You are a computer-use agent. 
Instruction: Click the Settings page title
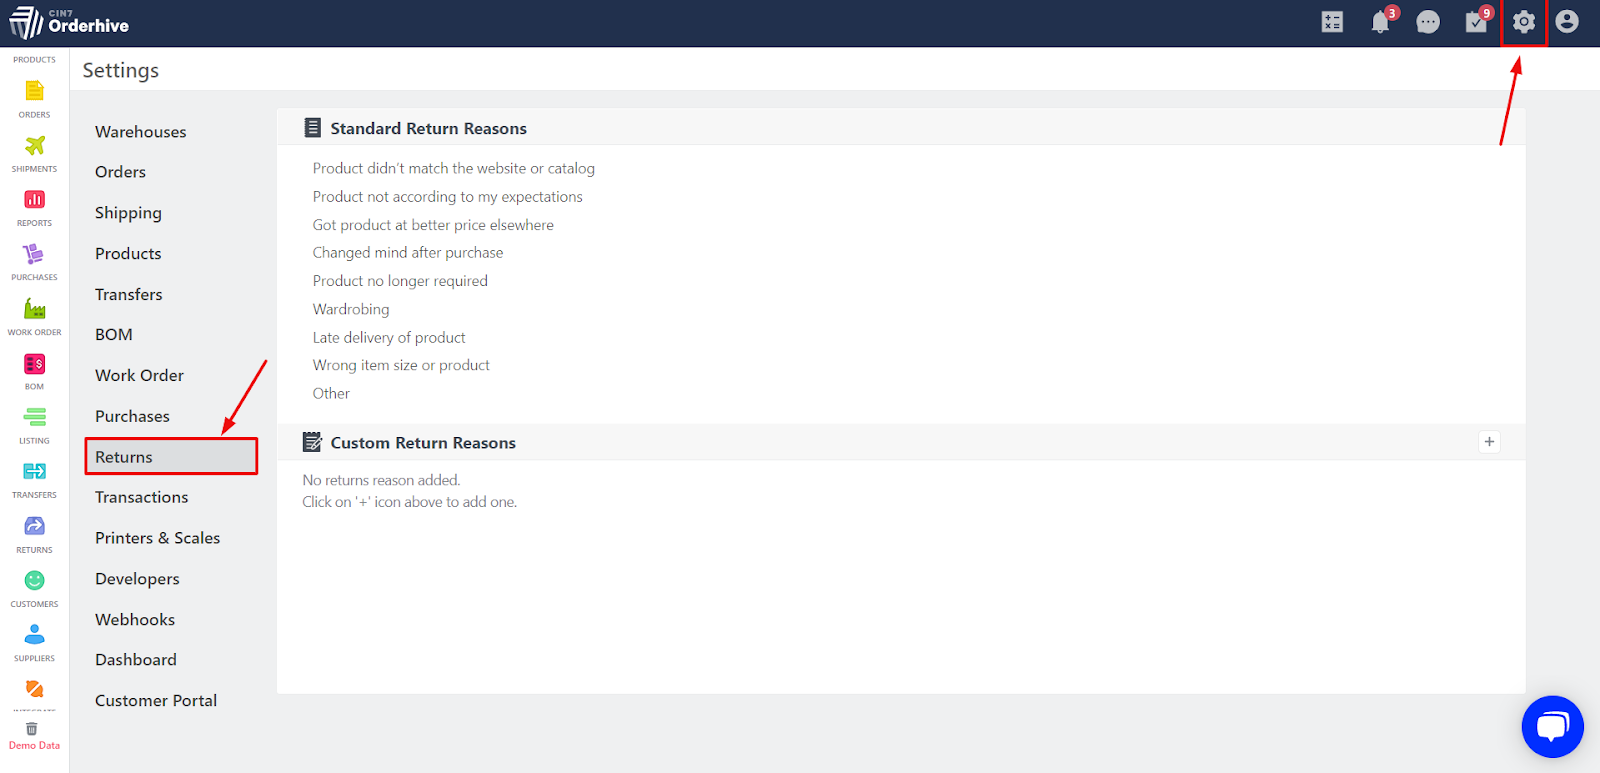pos(121,71)
